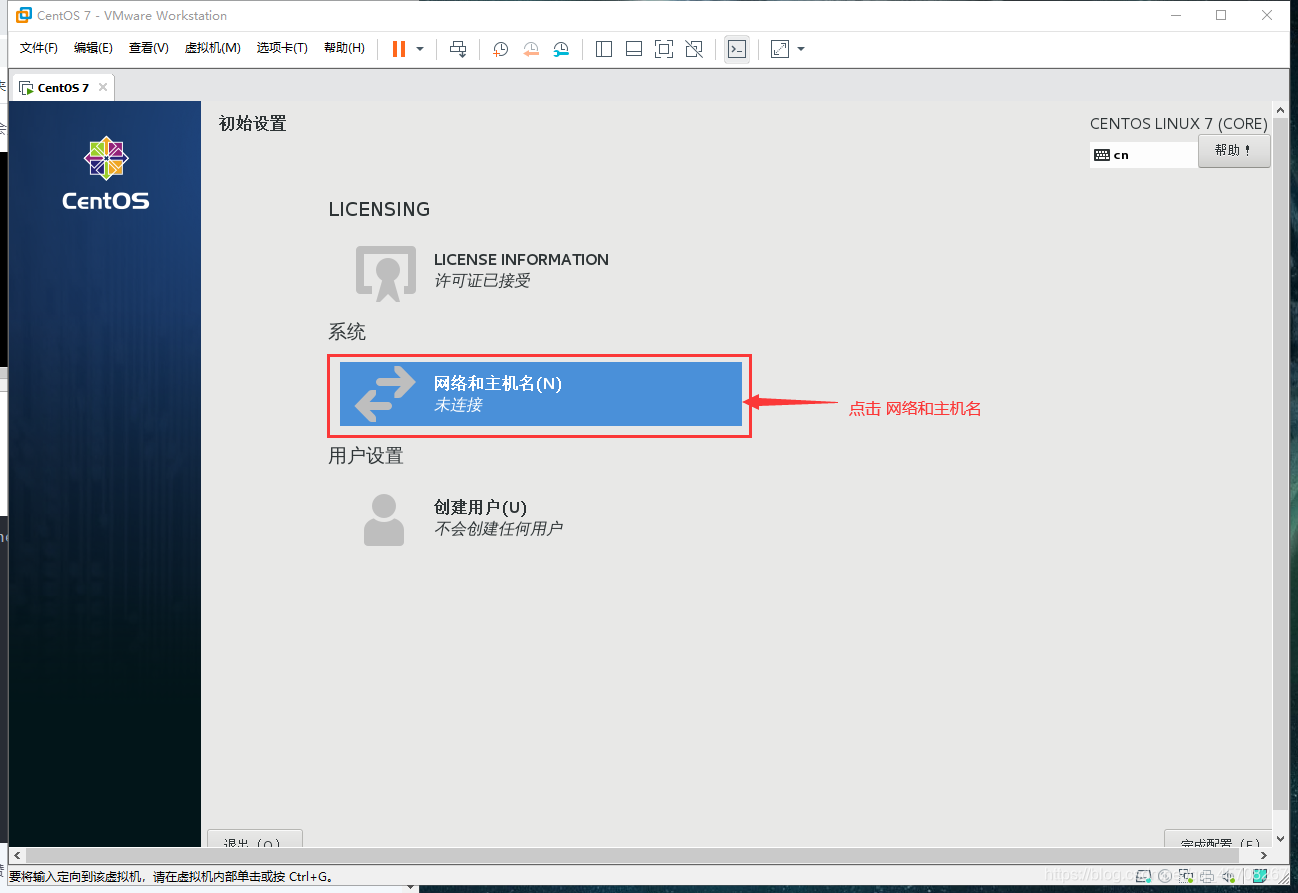Click the user silhouette icon

[x=384, y=519]
